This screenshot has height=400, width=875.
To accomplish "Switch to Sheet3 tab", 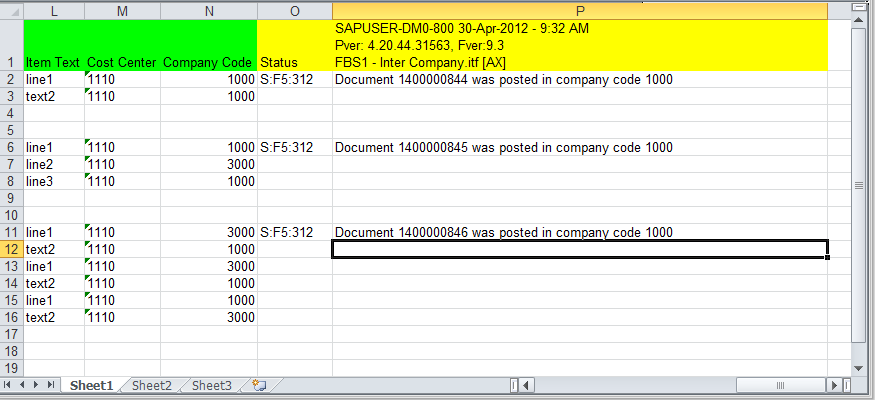I will [x=212, y=385].
